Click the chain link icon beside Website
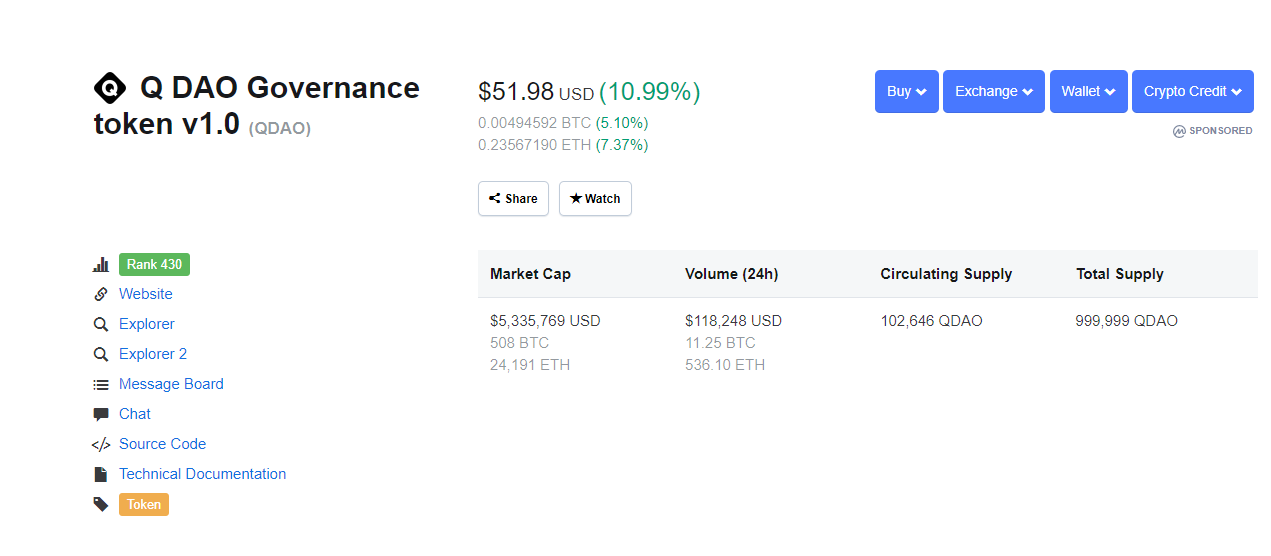This screenshot has width=1271, height=556. (101, 294)
